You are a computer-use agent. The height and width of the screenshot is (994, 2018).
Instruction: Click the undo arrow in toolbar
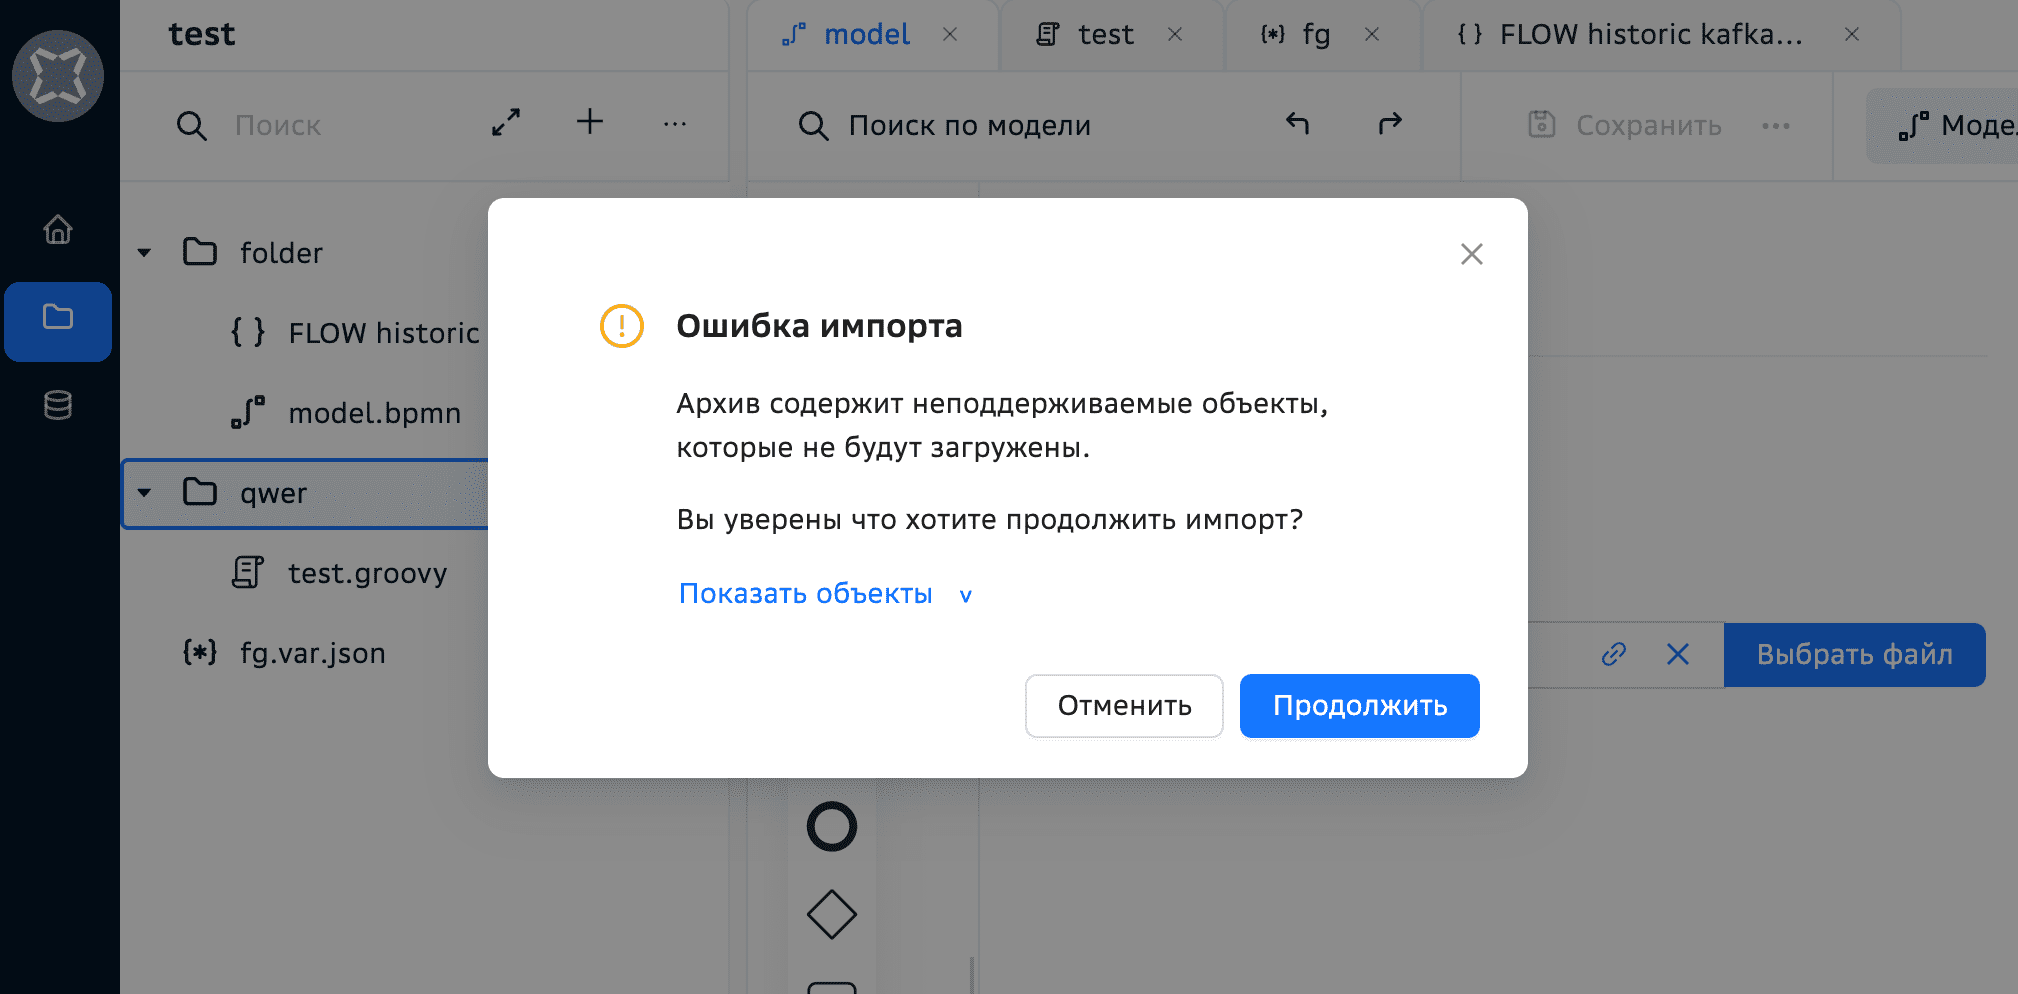1297,123
